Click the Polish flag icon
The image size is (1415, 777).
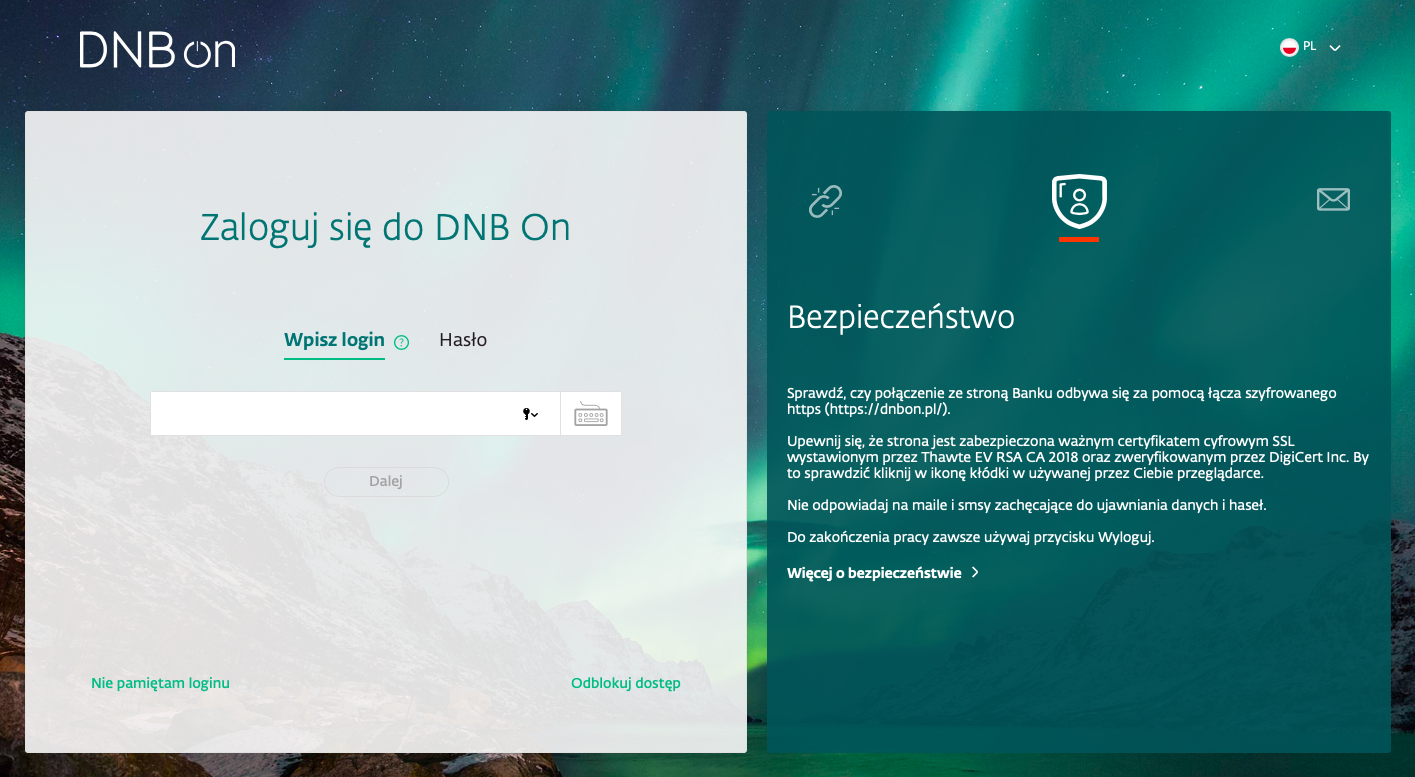[1289, 47]
